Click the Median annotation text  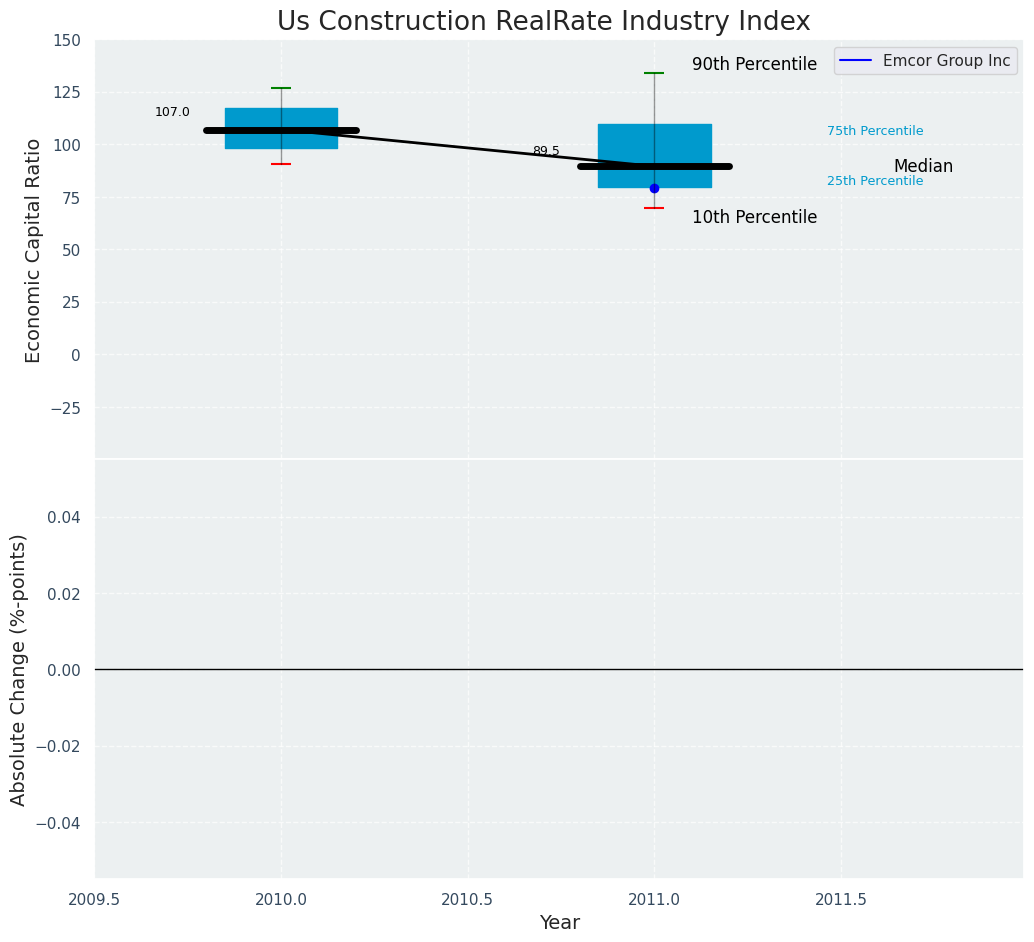(x=922, y=166)
